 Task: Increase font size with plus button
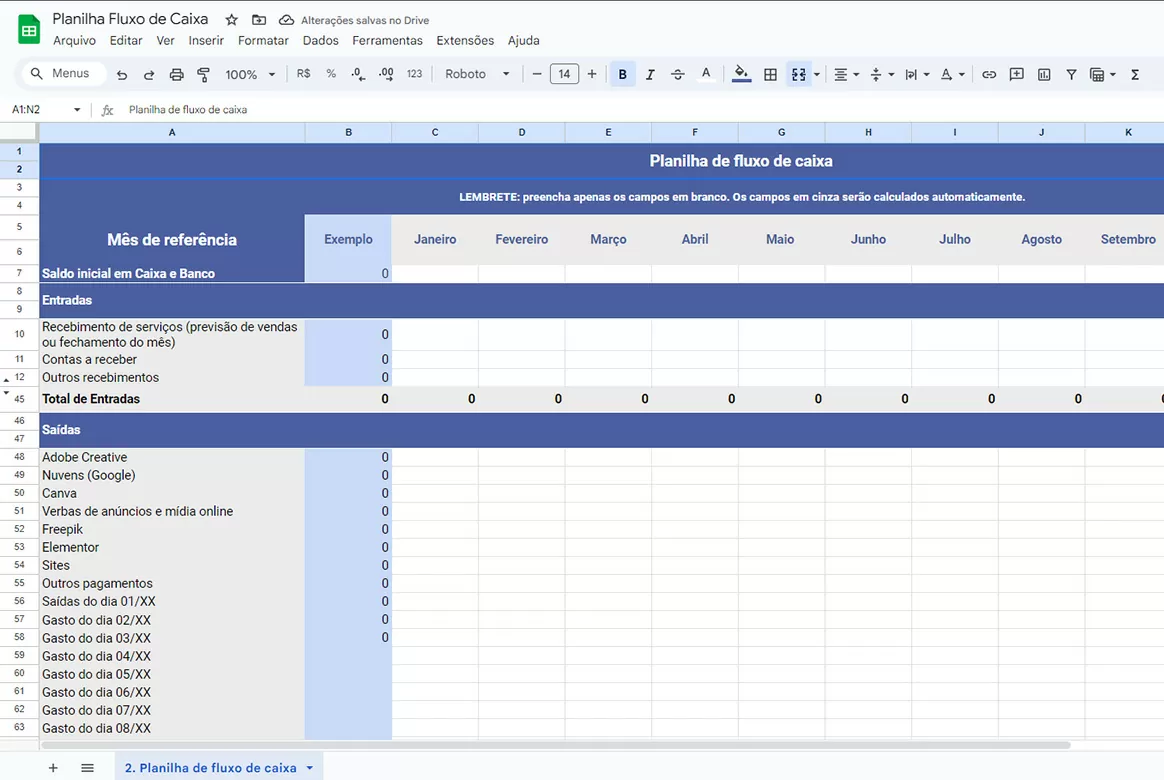(592, 73)
